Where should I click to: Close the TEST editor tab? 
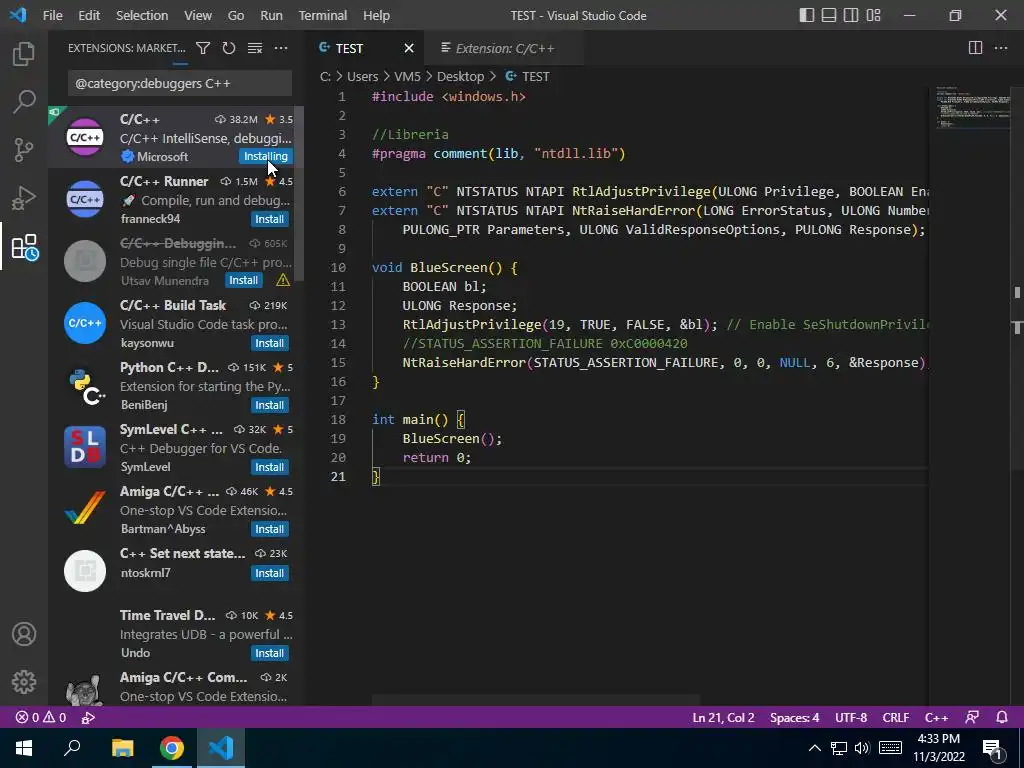coord(409,48)
